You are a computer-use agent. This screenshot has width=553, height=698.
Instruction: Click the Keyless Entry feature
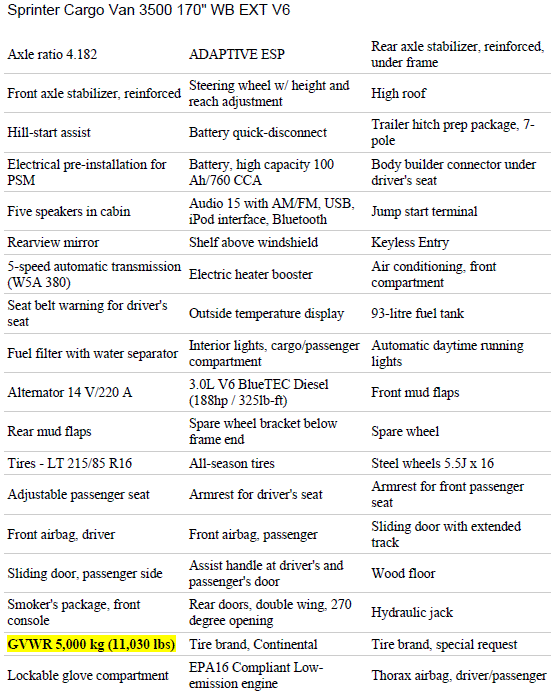(x=410, y=243)
